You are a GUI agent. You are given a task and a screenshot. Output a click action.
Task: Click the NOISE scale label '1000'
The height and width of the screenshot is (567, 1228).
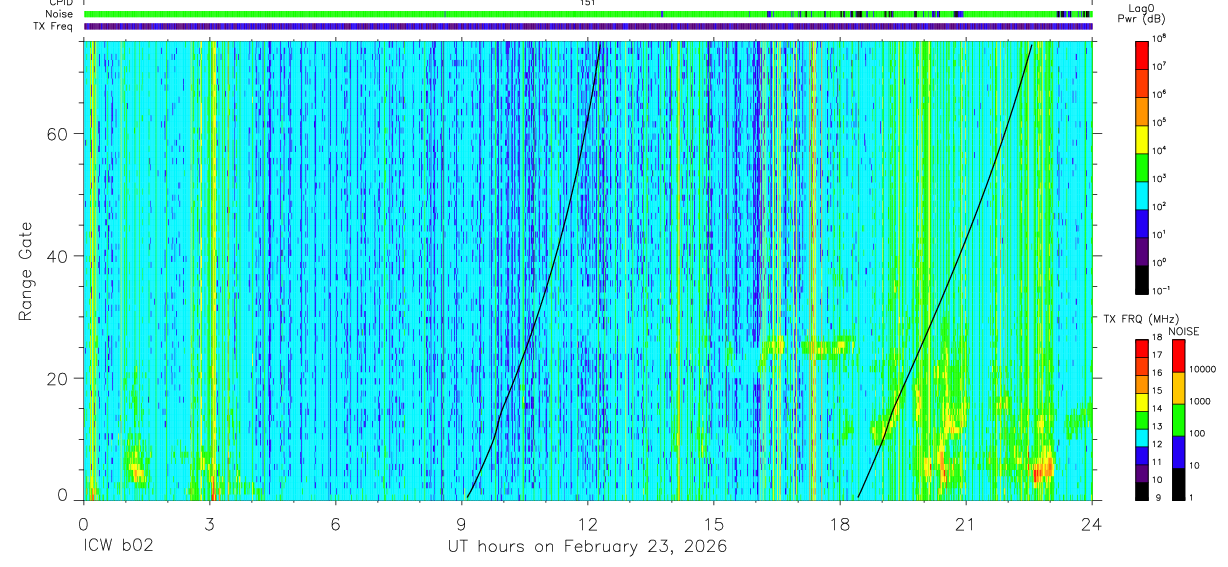(1200, 402)
